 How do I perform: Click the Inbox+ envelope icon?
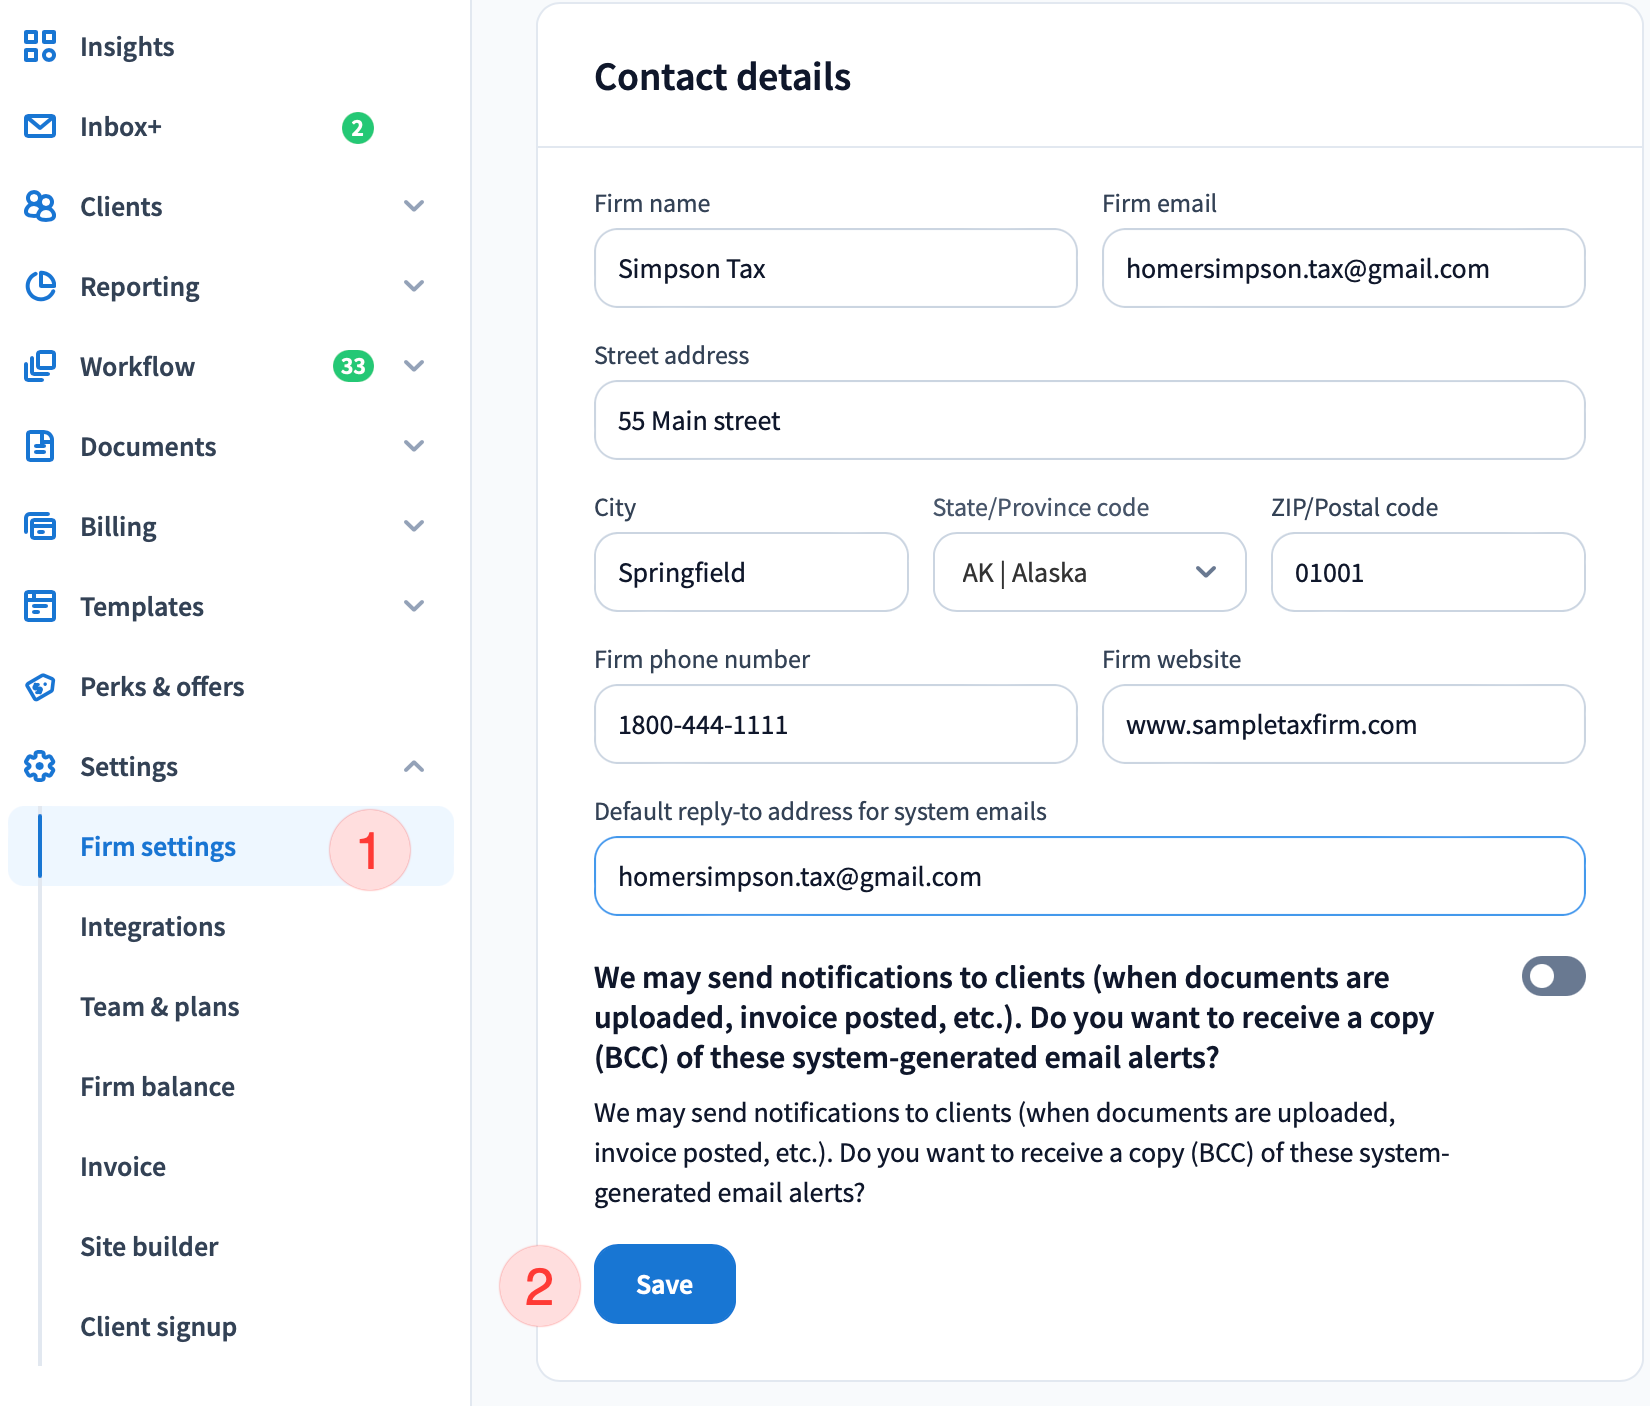coord(40,126)
